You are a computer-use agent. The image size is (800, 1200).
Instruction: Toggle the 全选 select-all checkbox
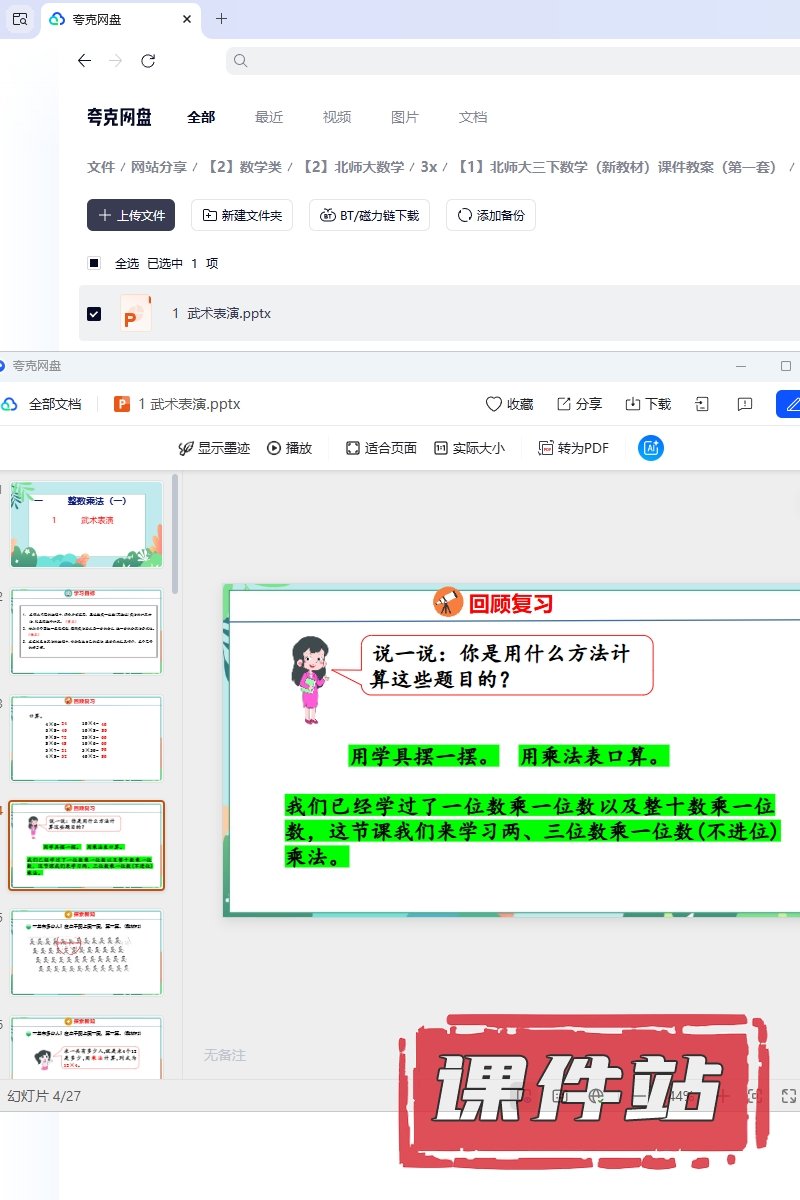pyautogui.click(x=94, y=264)
